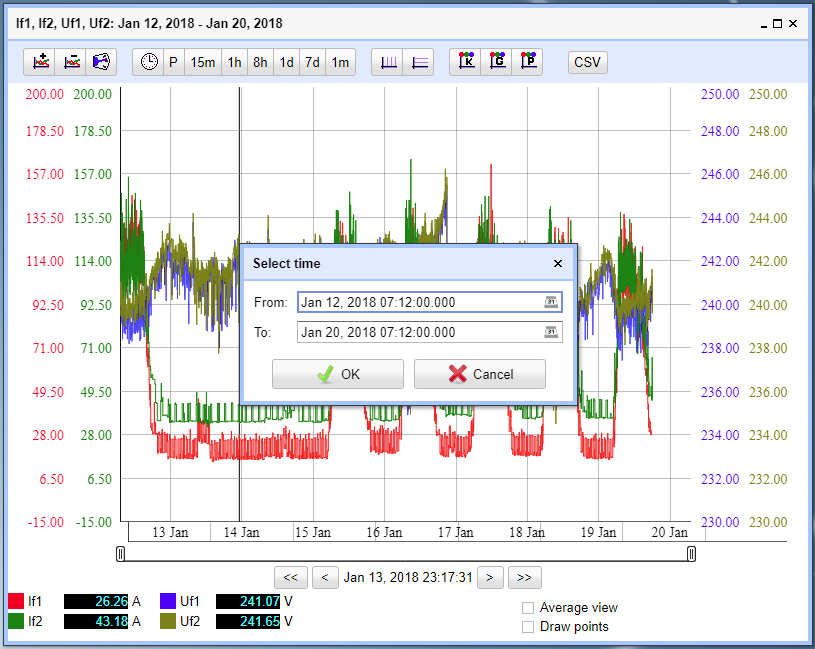Set time range to 1m

(x=340, y=62)
